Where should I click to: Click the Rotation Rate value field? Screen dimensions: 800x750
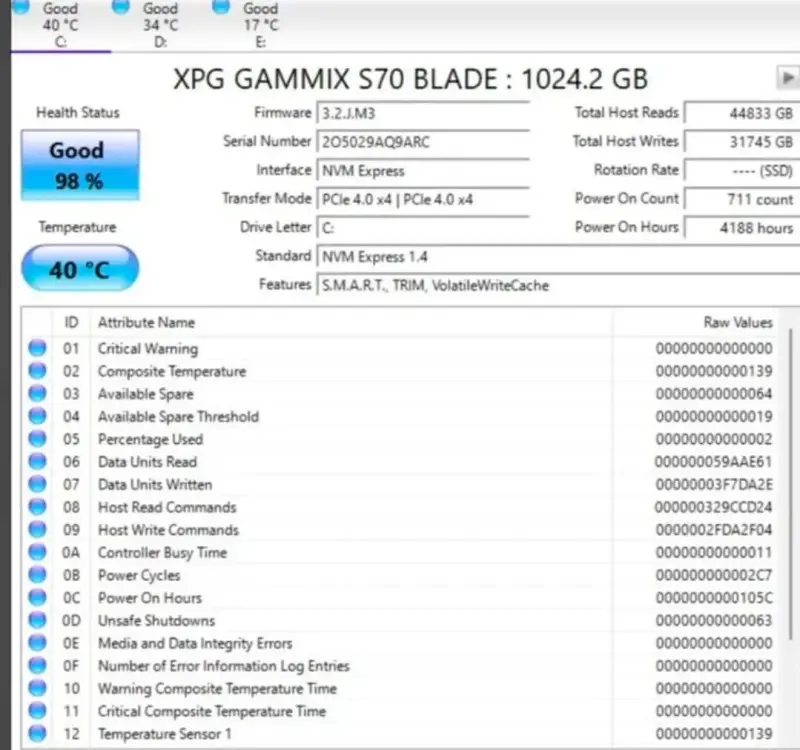point(742,170)
